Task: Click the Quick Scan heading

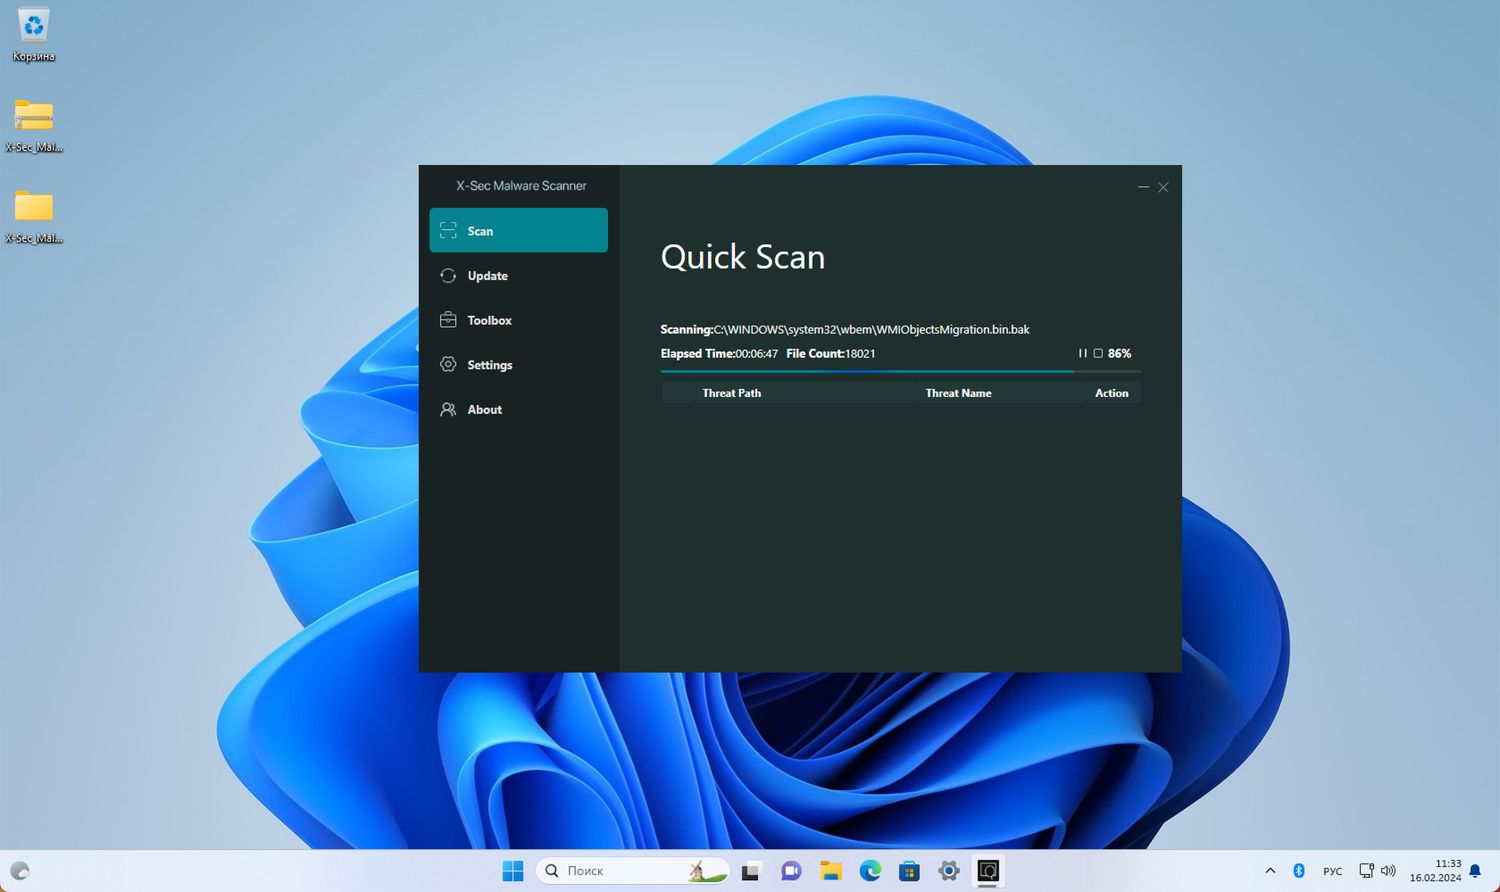Action: pyautogui.click(x=743, y=257)
